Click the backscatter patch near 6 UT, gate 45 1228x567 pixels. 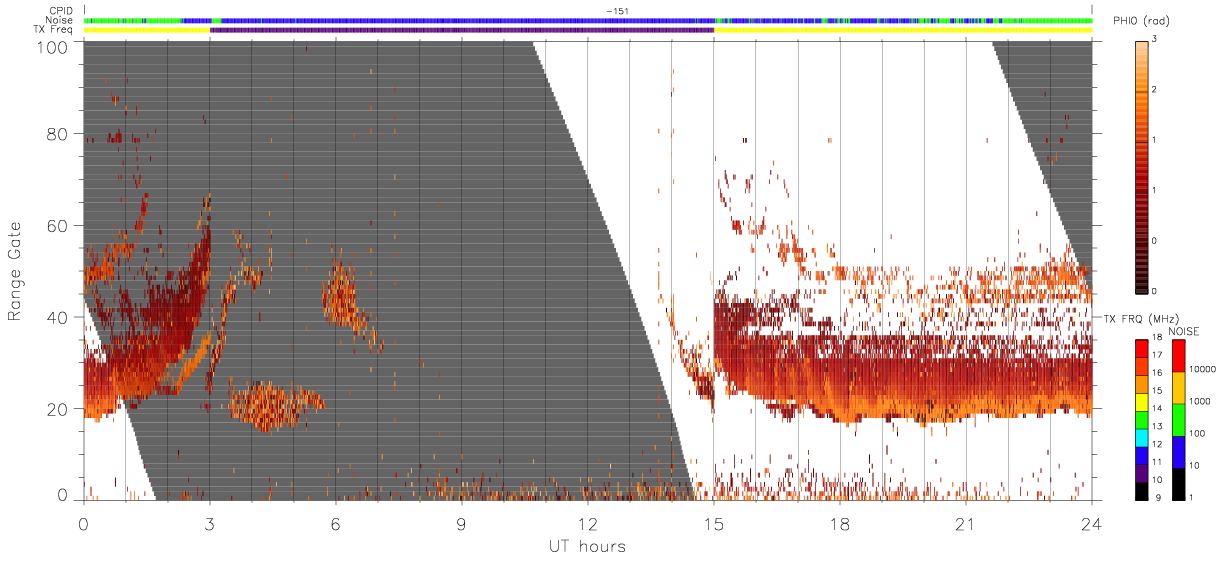pyautogui.click(x=342, y=296)
